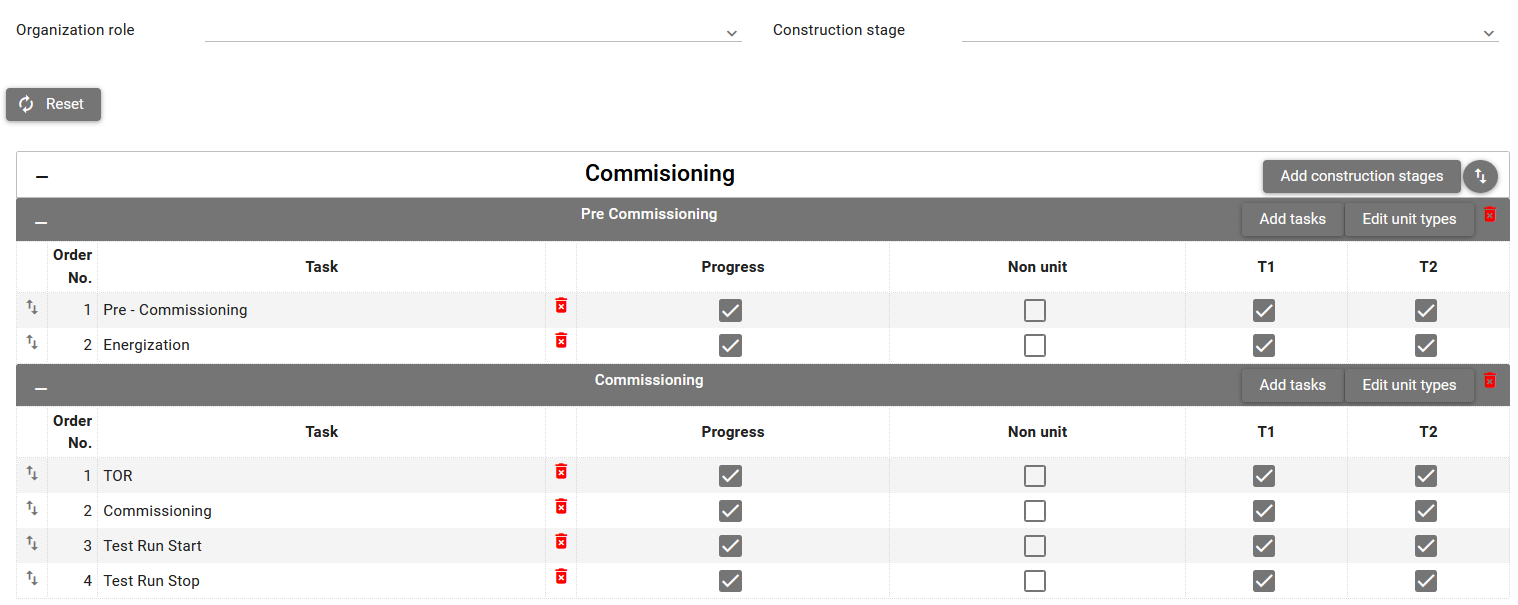Click reorder arrows for Test Run Start row

coord(32,544)
